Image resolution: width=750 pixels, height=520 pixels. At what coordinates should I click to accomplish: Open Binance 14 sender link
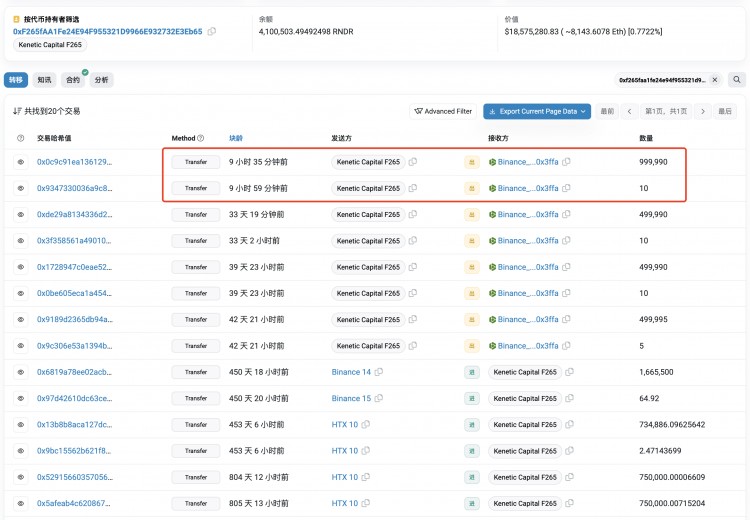pos(351,372)
